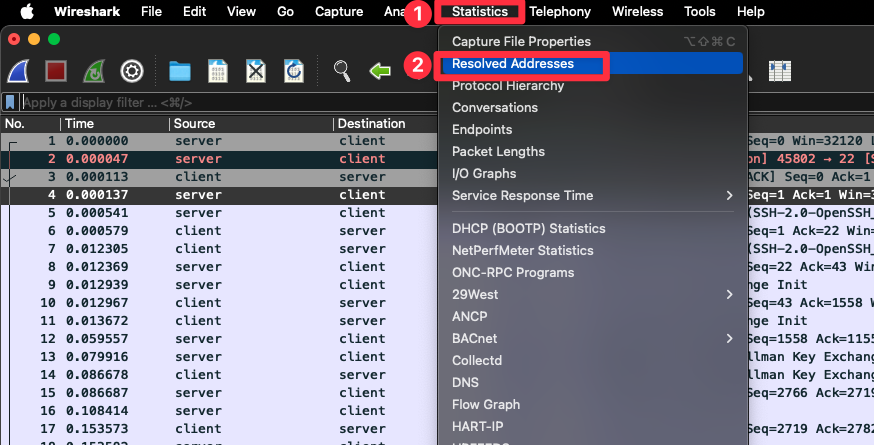
Task: Select packet 14 at time 0.086678
Action: (x=220, y=375)
